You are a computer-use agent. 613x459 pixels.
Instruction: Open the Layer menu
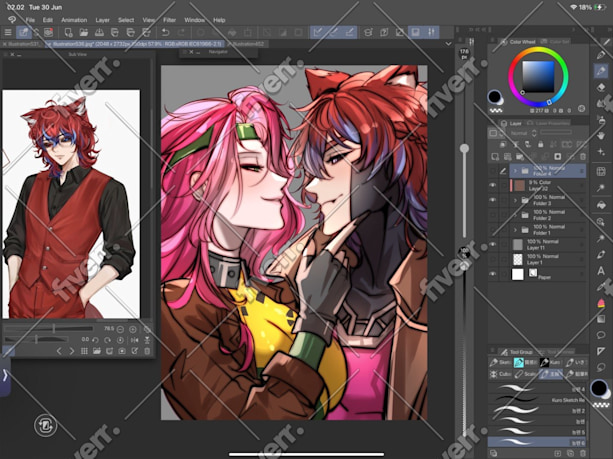coord(102,20)
